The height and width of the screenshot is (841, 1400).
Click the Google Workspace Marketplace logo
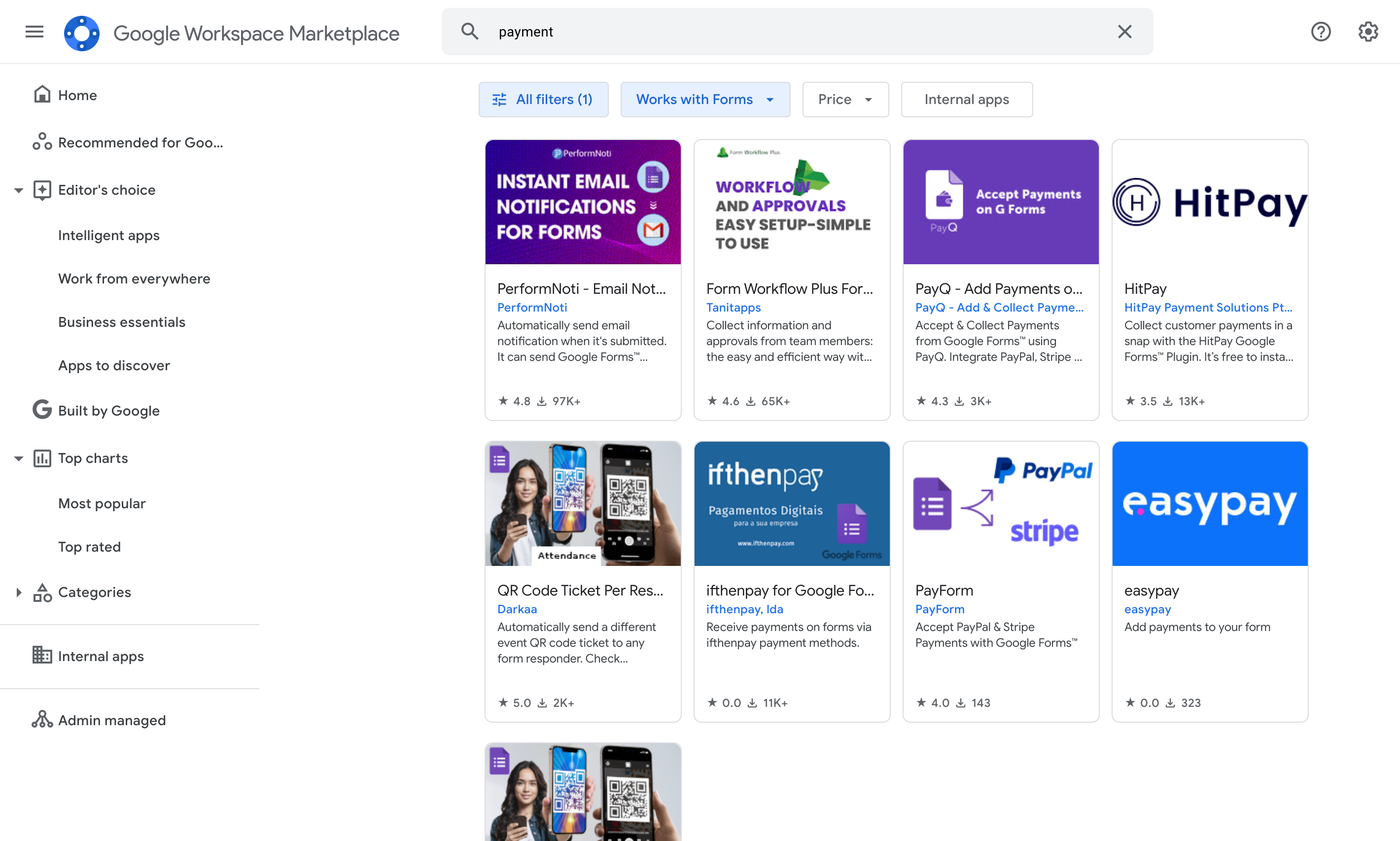click(x=82, y=33)
